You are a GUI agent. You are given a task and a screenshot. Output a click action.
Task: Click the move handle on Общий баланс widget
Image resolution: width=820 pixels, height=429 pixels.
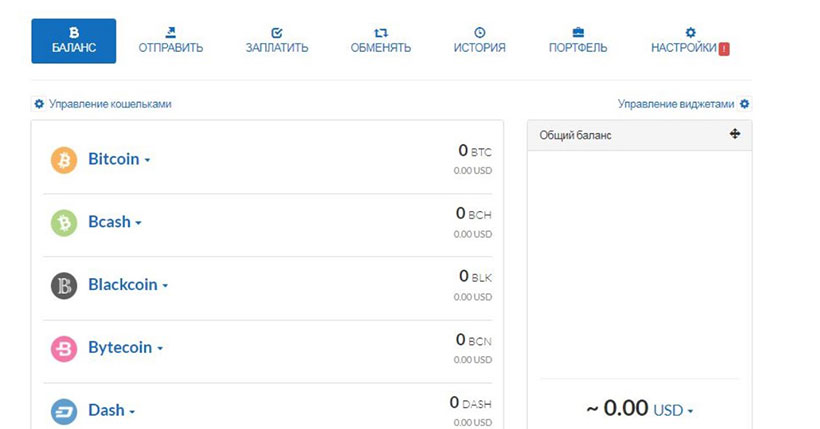tap(735, 134)
